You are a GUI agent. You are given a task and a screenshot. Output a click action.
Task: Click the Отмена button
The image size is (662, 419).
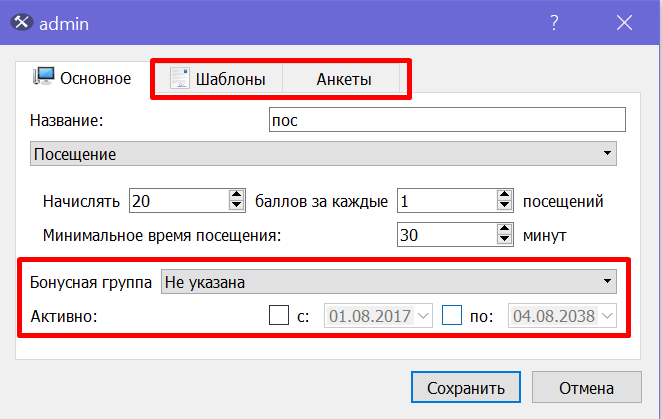pyautogui.click(x=586, y=387)
